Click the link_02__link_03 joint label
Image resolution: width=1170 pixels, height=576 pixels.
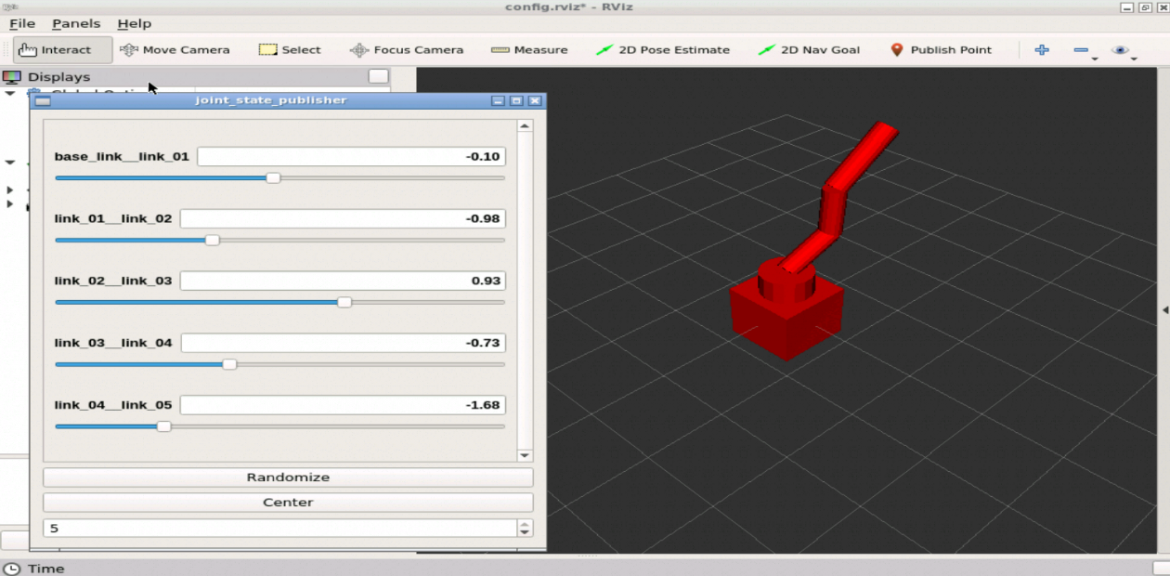pyautogui.click(x=113, y=281)
